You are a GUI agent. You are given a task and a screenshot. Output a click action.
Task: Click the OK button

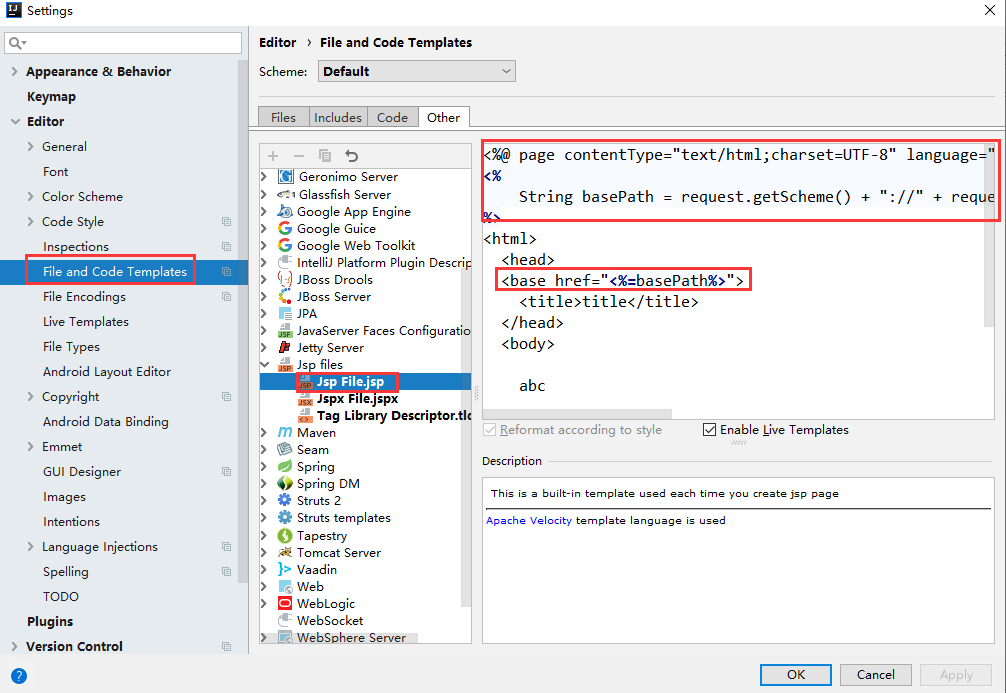(795, 675)
